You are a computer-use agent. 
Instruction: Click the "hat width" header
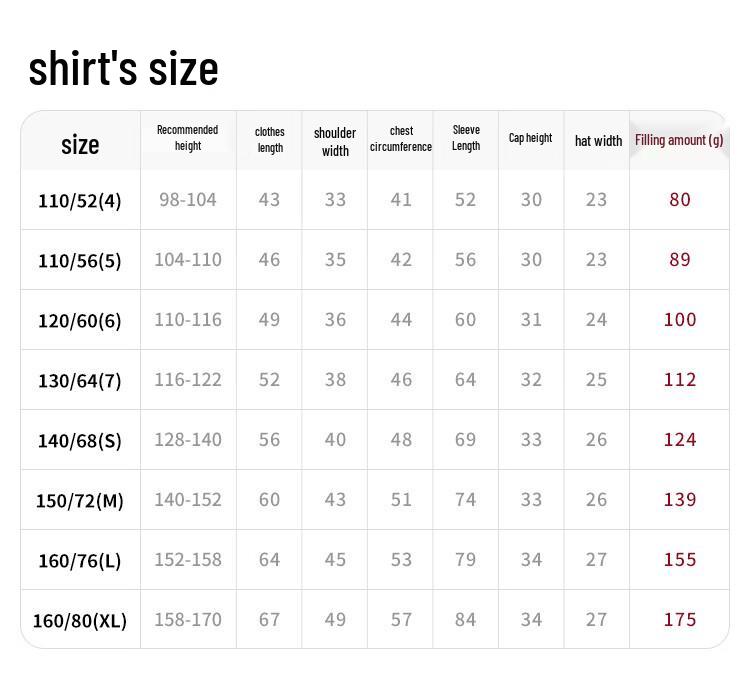pyautogui.click(x=598, y=141)
